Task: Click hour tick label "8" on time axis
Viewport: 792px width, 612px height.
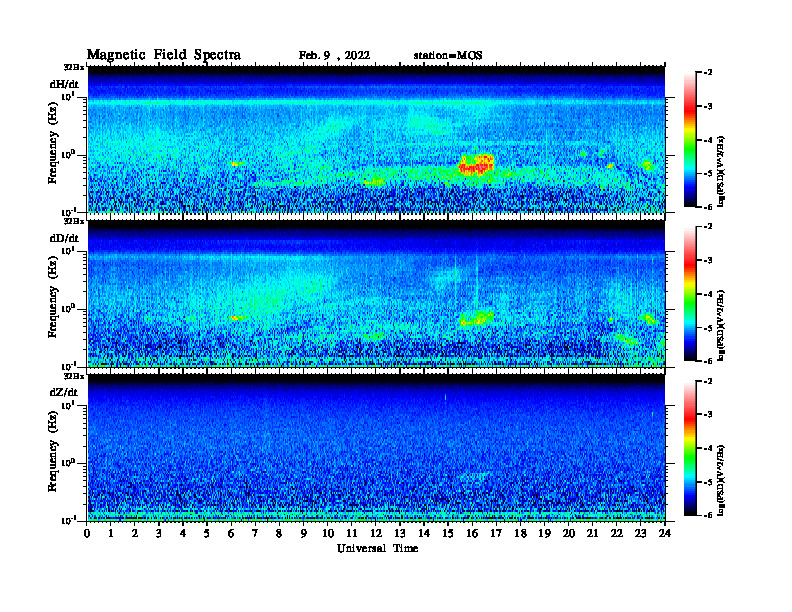Action: 279,534
